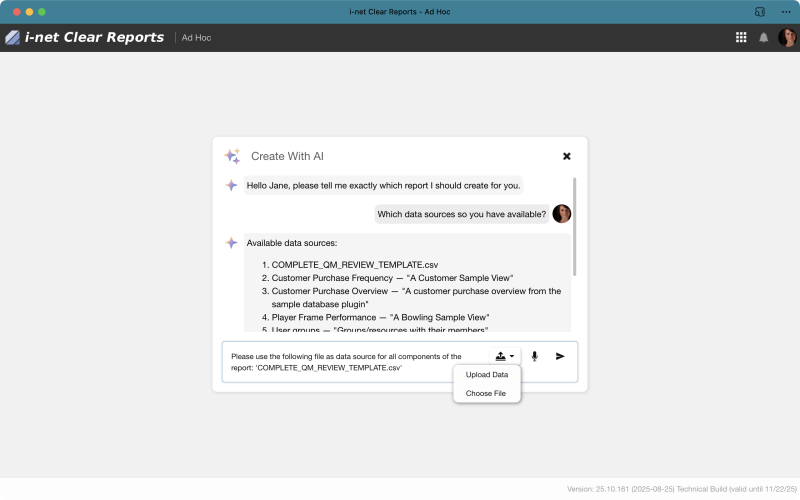The width and height of the screenshot is (800, 500).
Task: Click the microphone voice input icon
Action: (x=535, y=356)
